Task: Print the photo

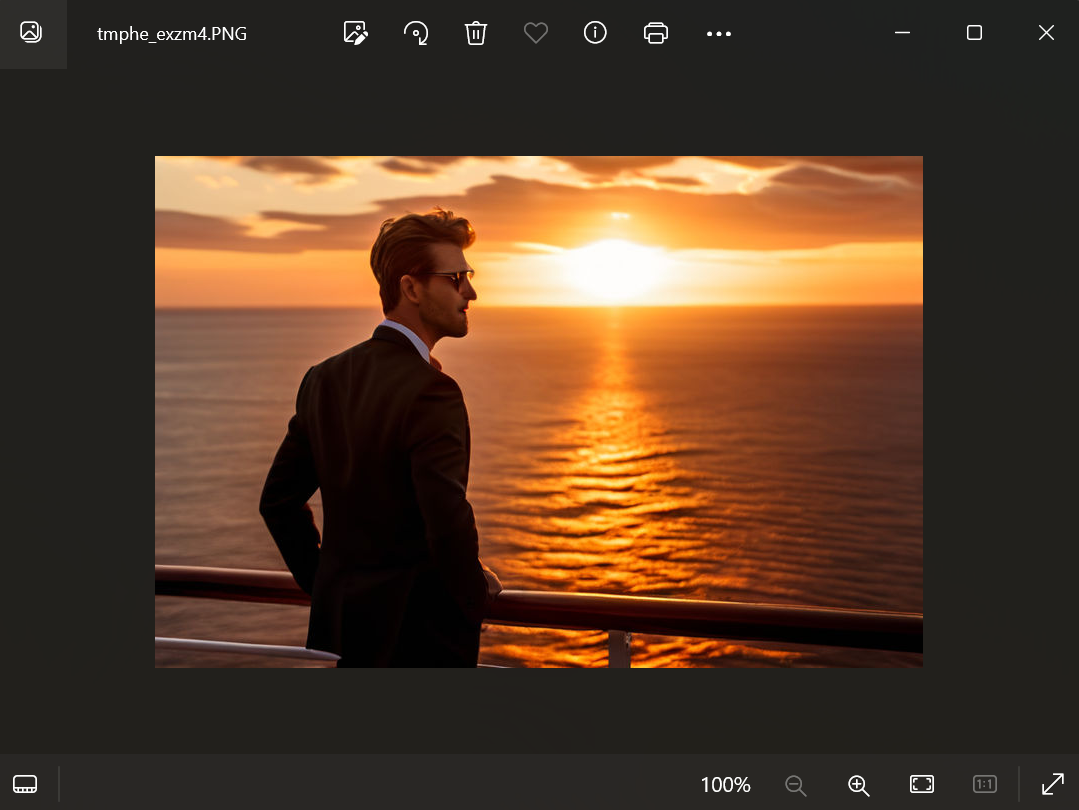Action: pyautogui.click(x=656, y=33)
